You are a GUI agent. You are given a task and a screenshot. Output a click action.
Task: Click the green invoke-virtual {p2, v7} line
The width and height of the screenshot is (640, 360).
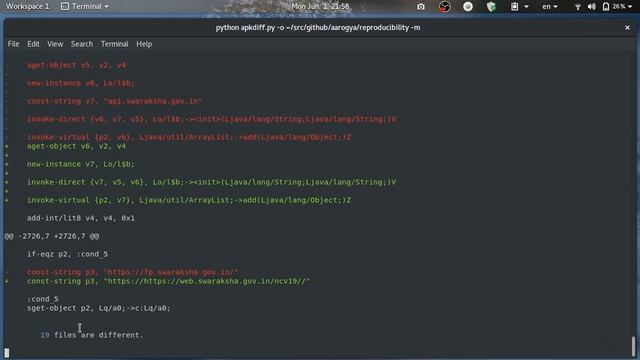coord(189,200)
